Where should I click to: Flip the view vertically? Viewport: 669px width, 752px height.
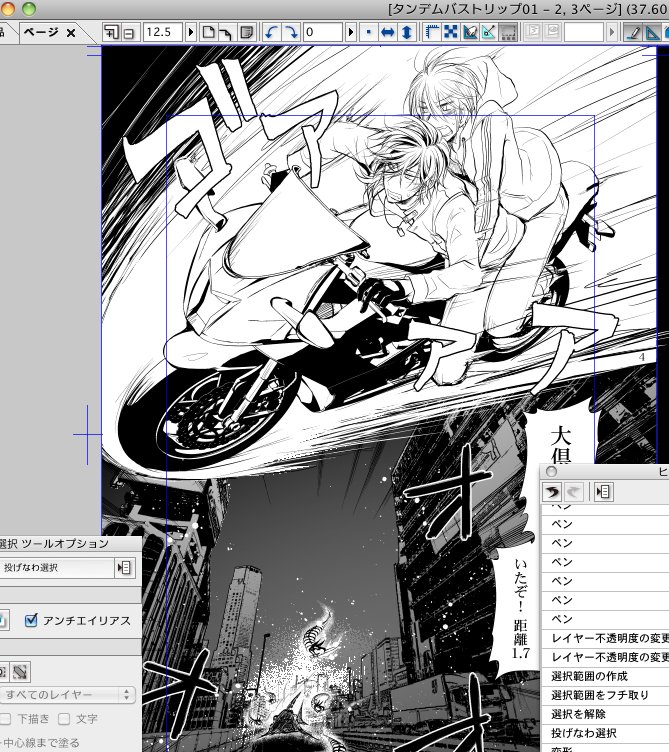(x=407, y=32)
